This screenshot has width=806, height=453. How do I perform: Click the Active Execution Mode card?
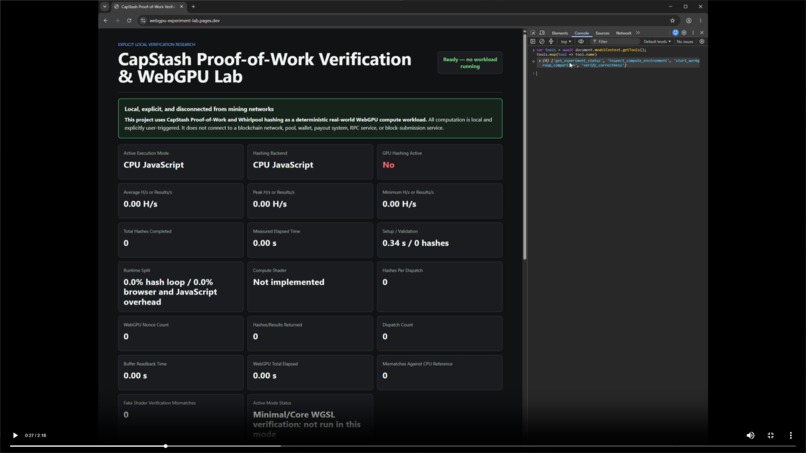click(x=180, y=162)
